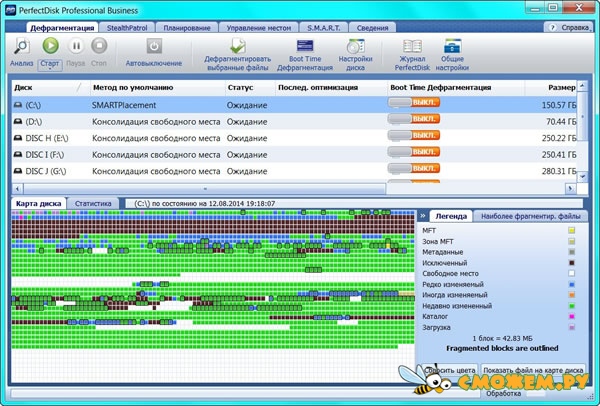Switch to the Планирование tab
This screenshot has height=406, width=600.
point(187,28)
